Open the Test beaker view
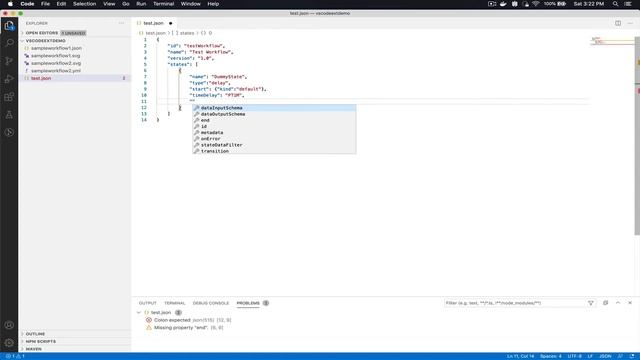 coord(9,115)
